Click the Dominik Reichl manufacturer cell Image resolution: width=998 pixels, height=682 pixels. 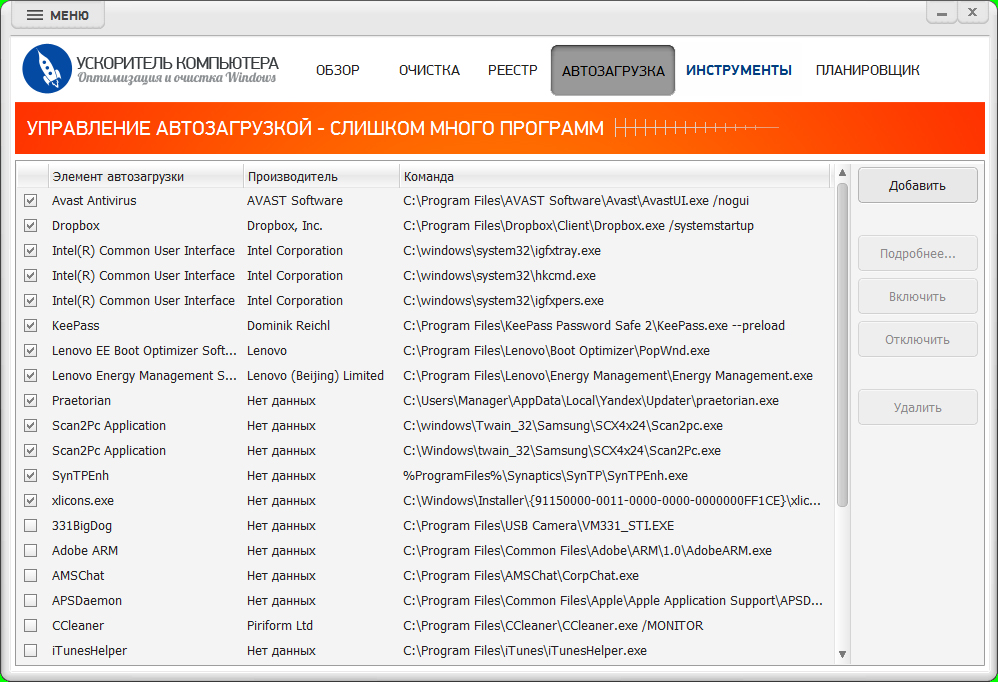(x=288, y=325)
